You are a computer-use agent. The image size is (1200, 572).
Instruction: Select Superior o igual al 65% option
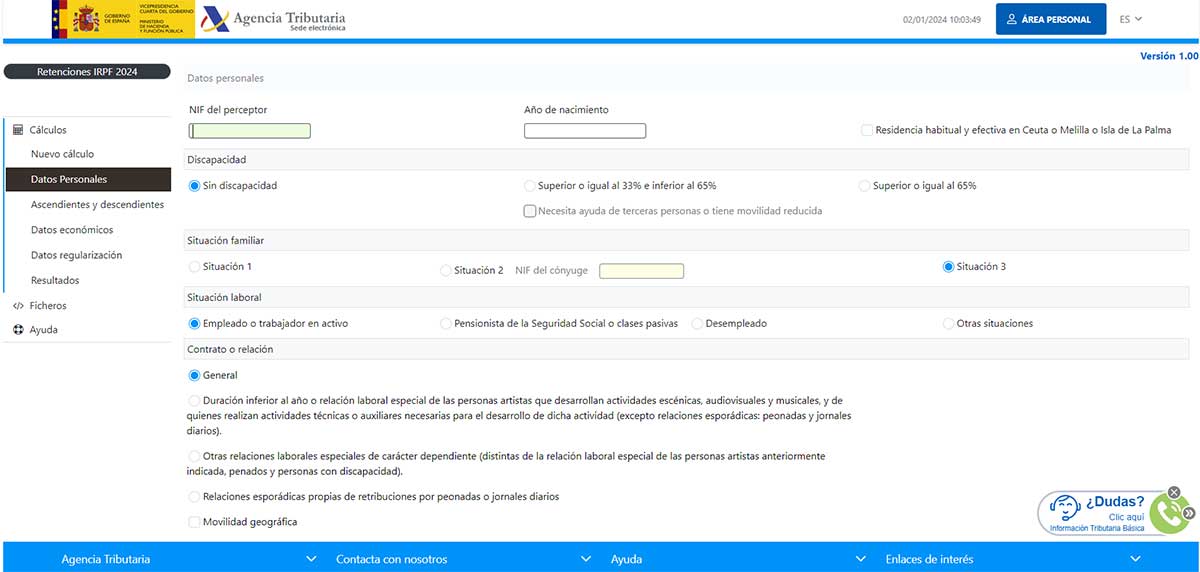click(x=865, y=186)
